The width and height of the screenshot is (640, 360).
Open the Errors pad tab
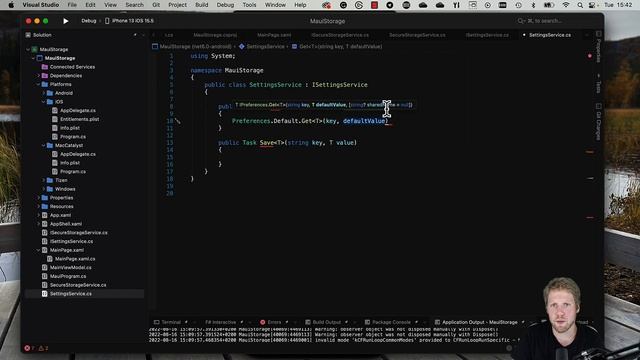pos(274,322)
